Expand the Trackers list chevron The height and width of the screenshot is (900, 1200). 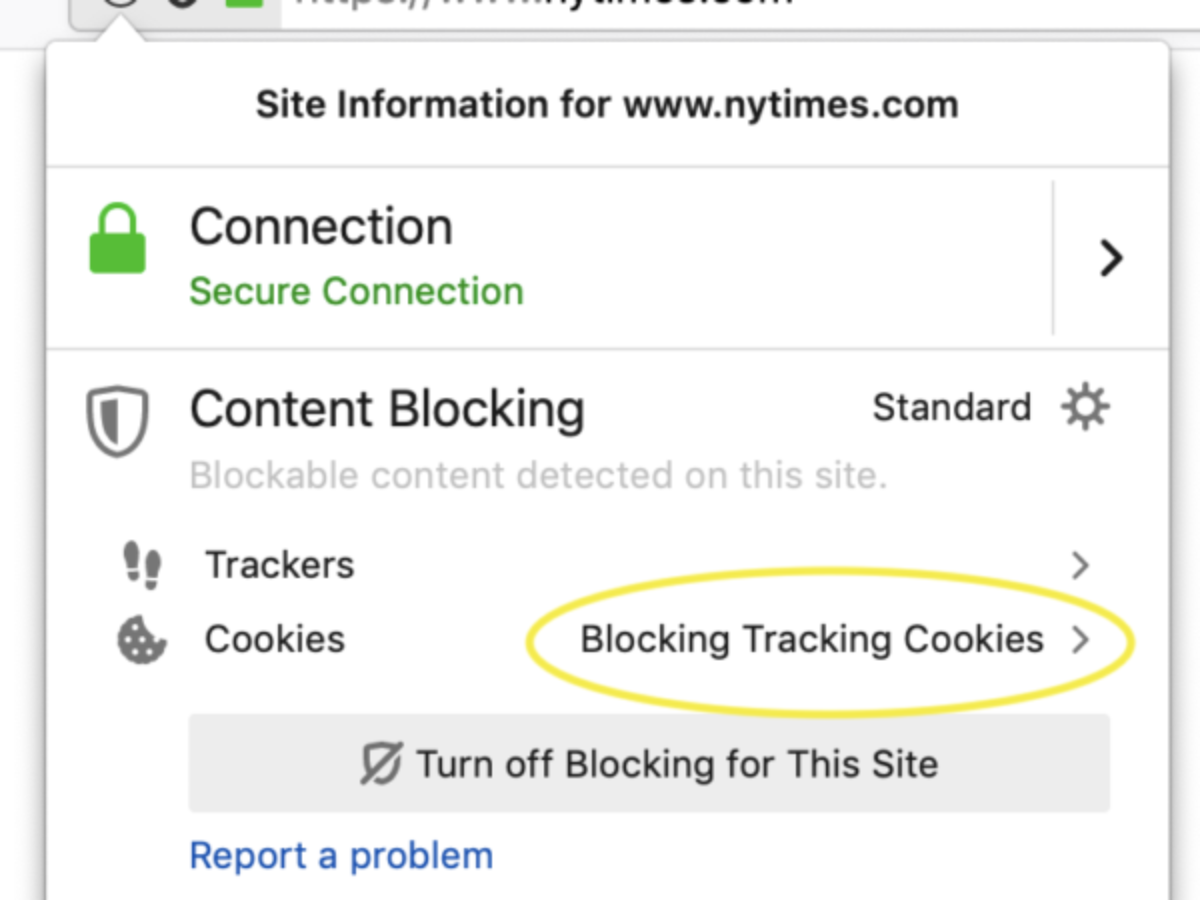pyautogui.click(x=1080, y=565)
